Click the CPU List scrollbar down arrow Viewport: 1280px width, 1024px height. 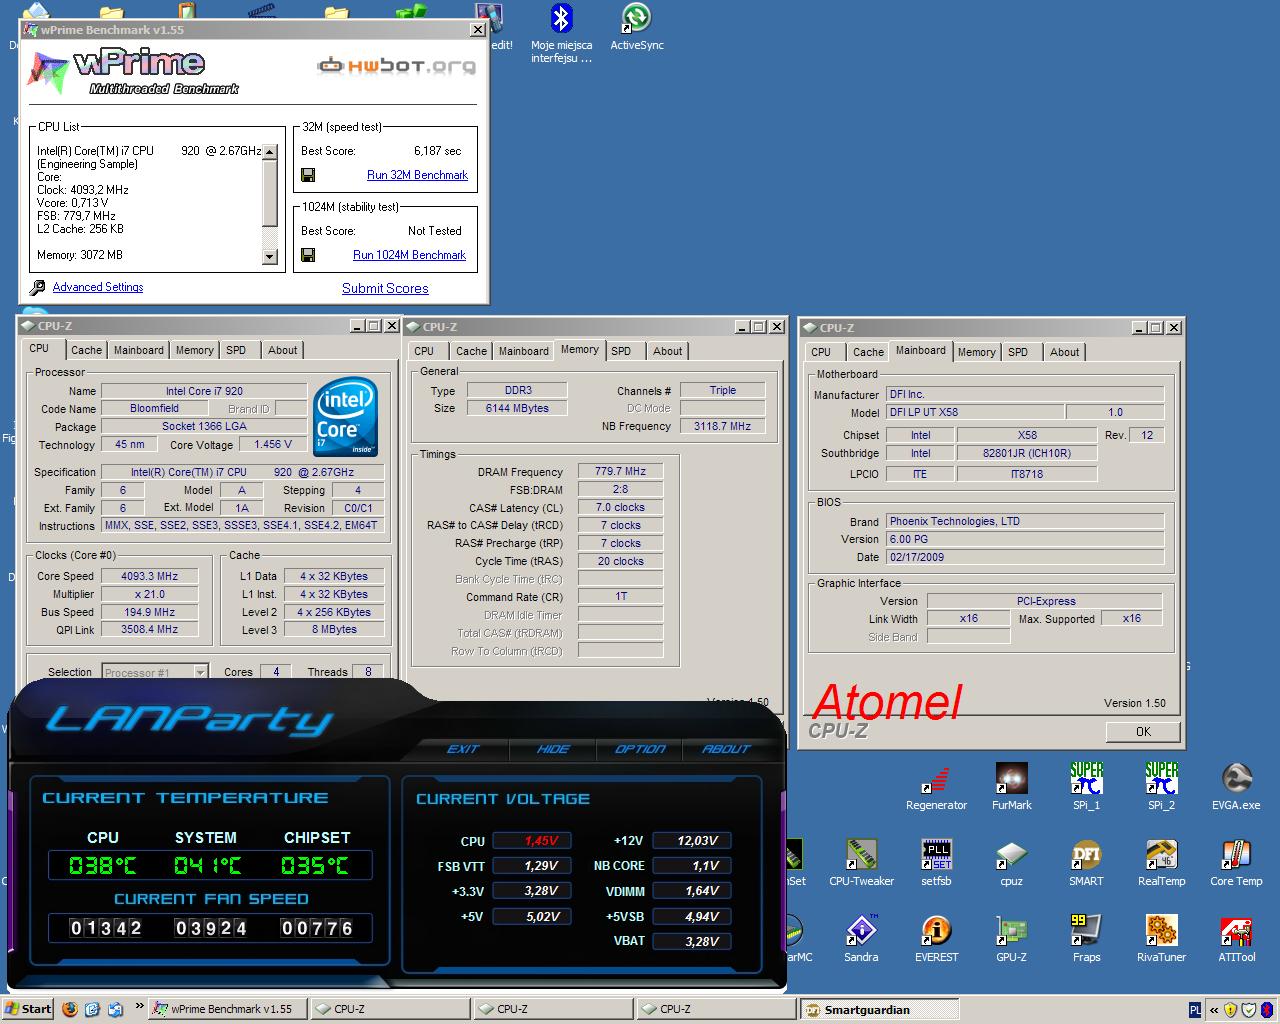(x=269, y=256)
